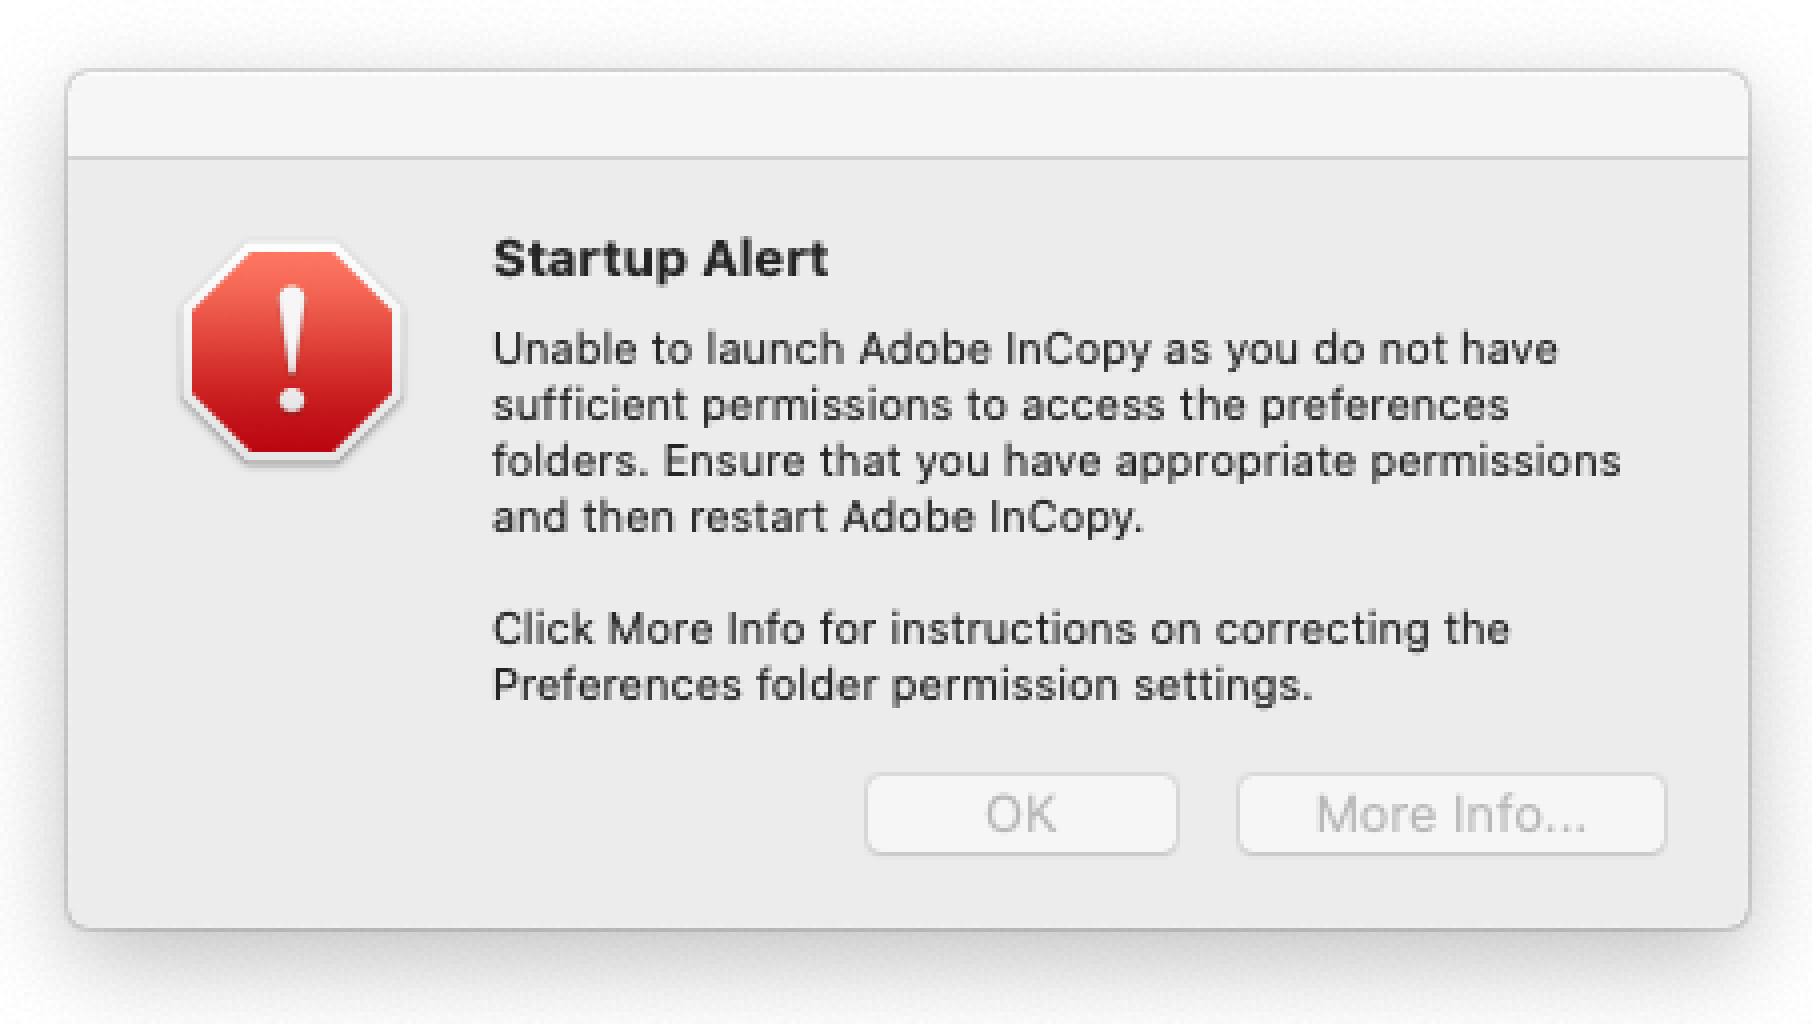Click the red octagon alert icon
Viewport: 1812px width, 1024px height.
(x=292, y=352)
